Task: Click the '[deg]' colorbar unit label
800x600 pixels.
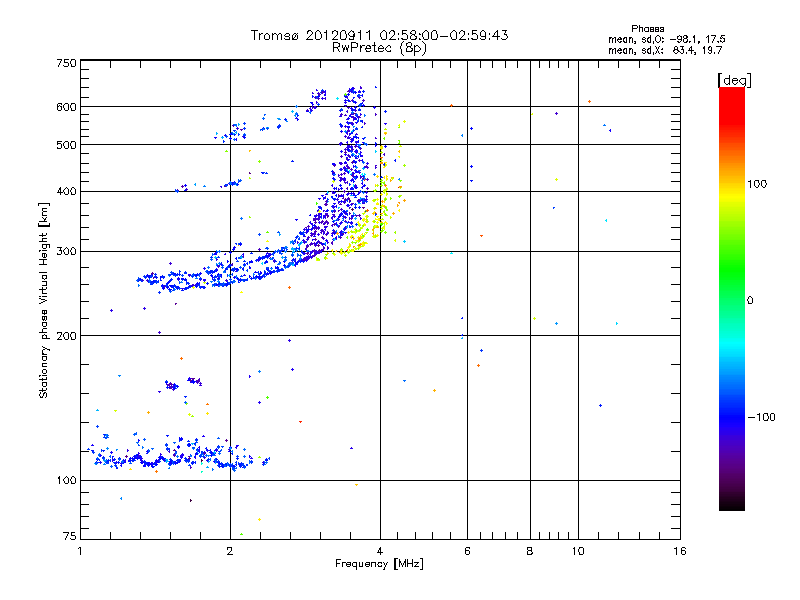Action: pyautogui.click(x=734, y=80)
